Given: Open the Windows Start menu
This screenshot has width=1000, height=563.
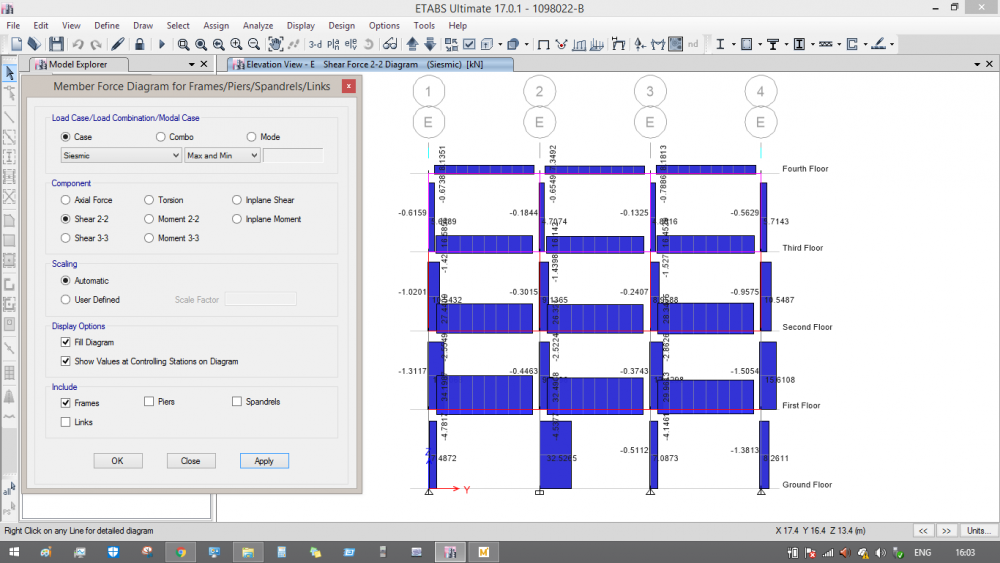Looking at the screenshot, I should point(13,552).
